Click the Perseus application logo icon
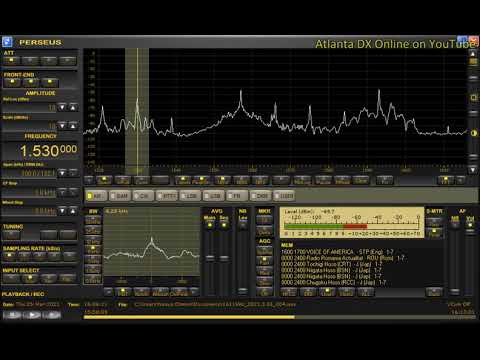 (x=7, y=42)
